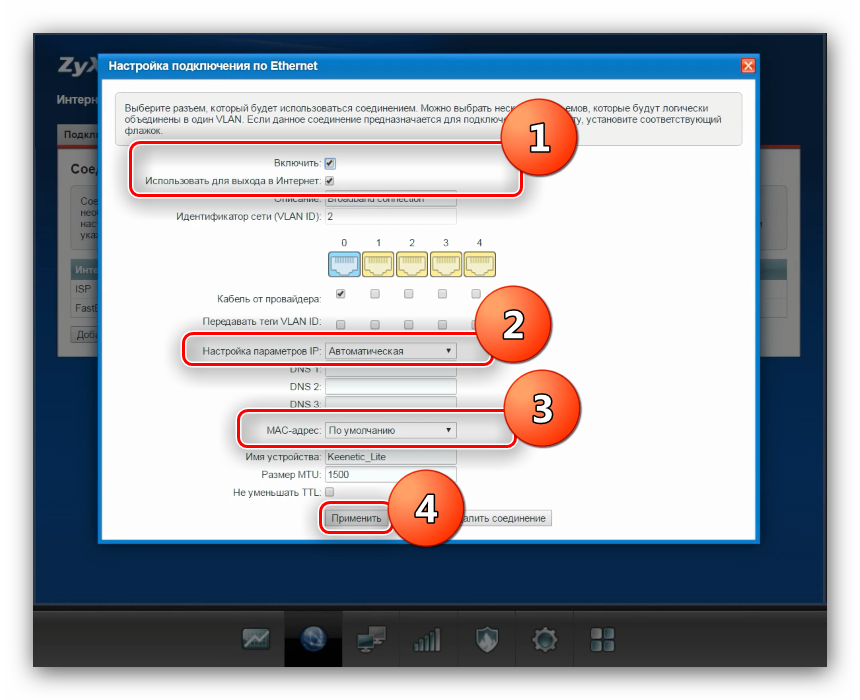Viewport: 860px width, 700px height.
Task: Open the Internet globe section icon
Action: tap(314, 639)
